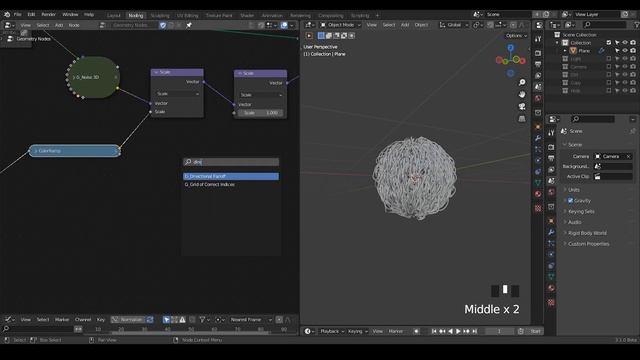The image size is (640, 360).
Task: Expand the Keying Sets panel
Action: (581, 211)
